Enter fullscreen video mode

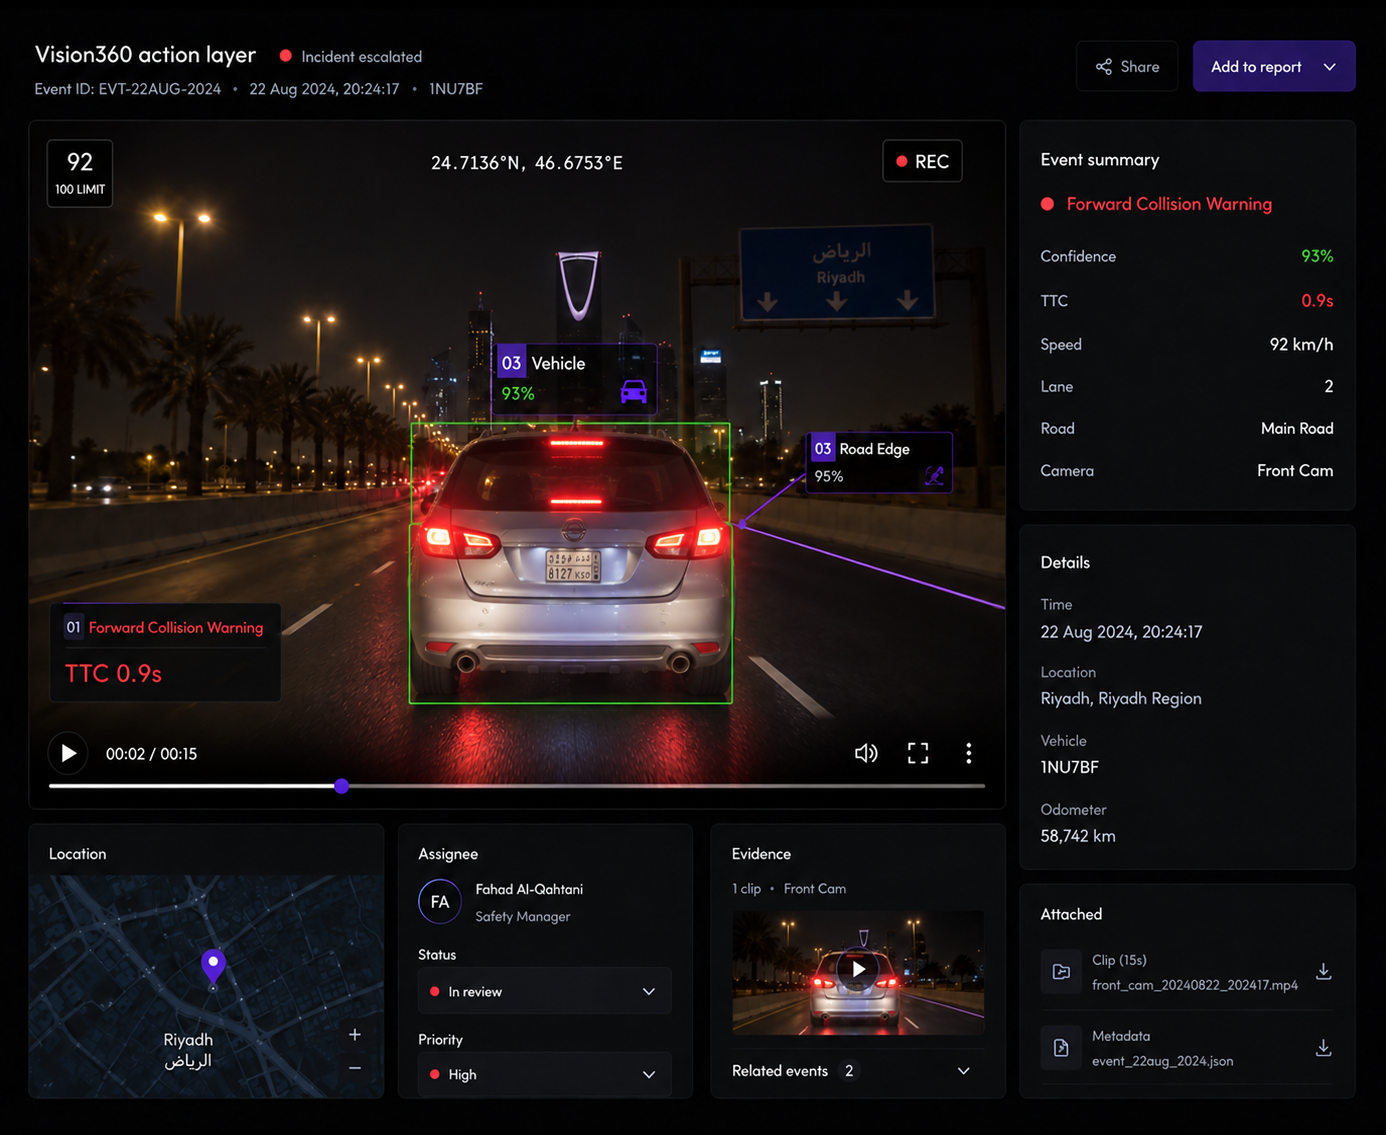918,753
